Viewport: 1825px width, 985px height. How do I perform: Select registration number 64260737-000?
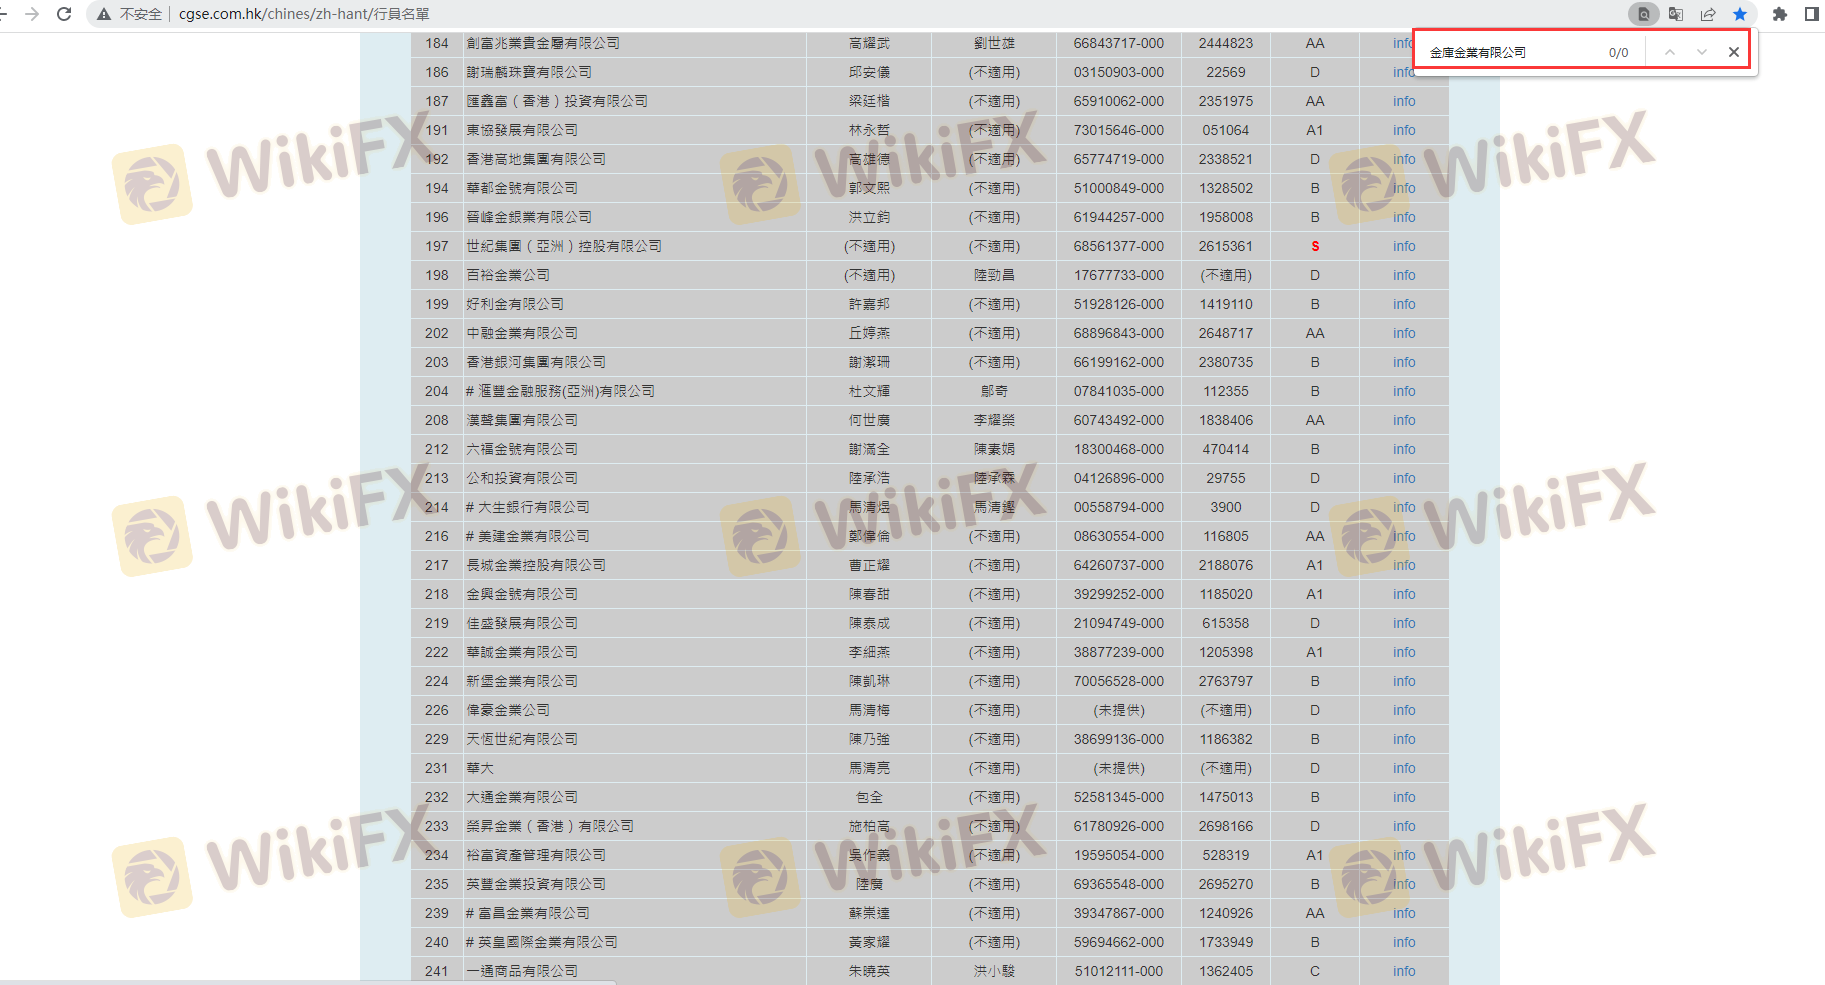(x=1119, y=565)
